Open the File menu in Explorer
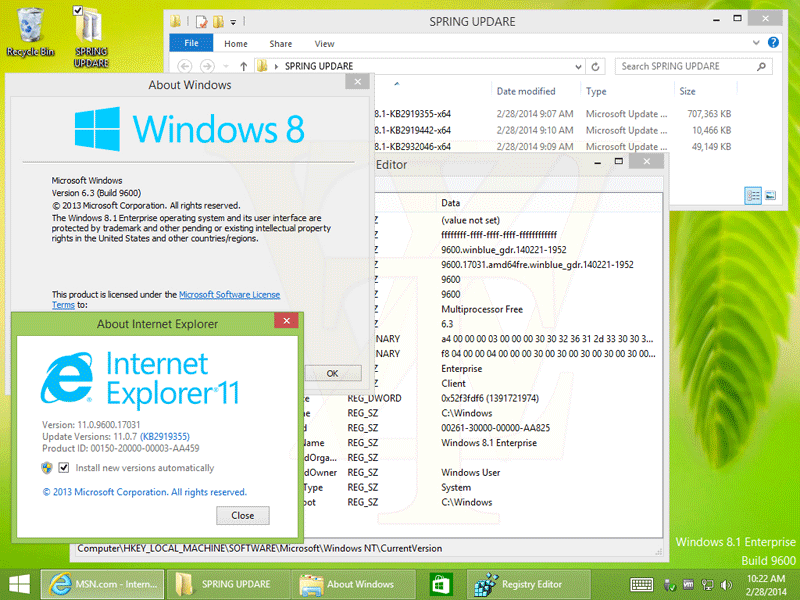The height and width of the screenshot is (600, 800). click(x=191, y=44)
